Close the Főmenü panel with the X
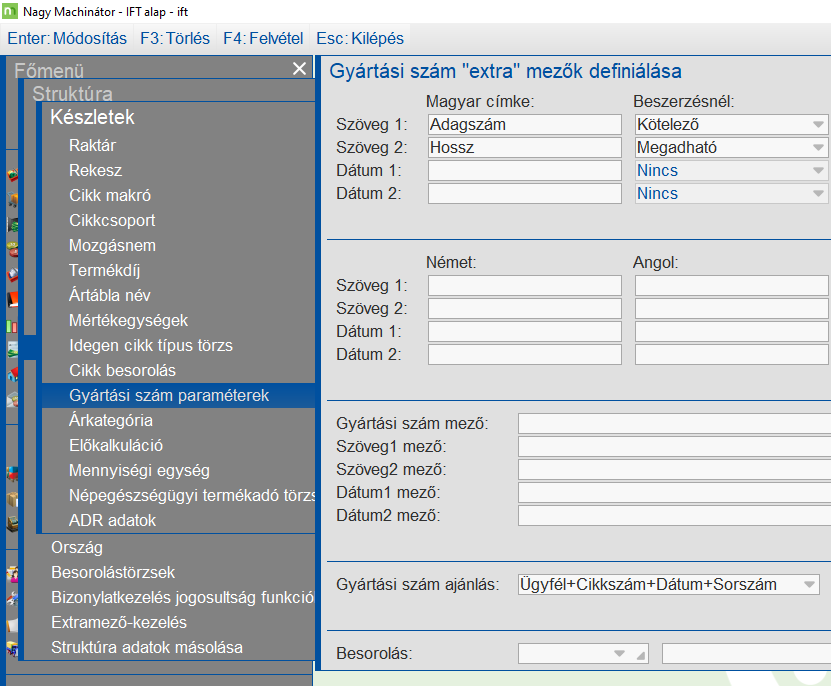The height and width of the screenshot is (686, 831). click(299, 68)
